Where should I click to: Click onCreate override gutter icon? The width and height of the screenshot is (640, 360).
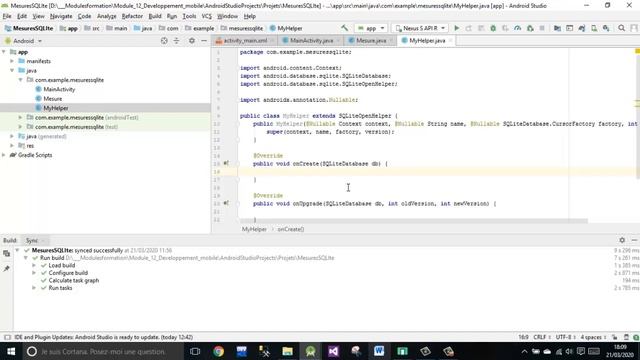226,163
